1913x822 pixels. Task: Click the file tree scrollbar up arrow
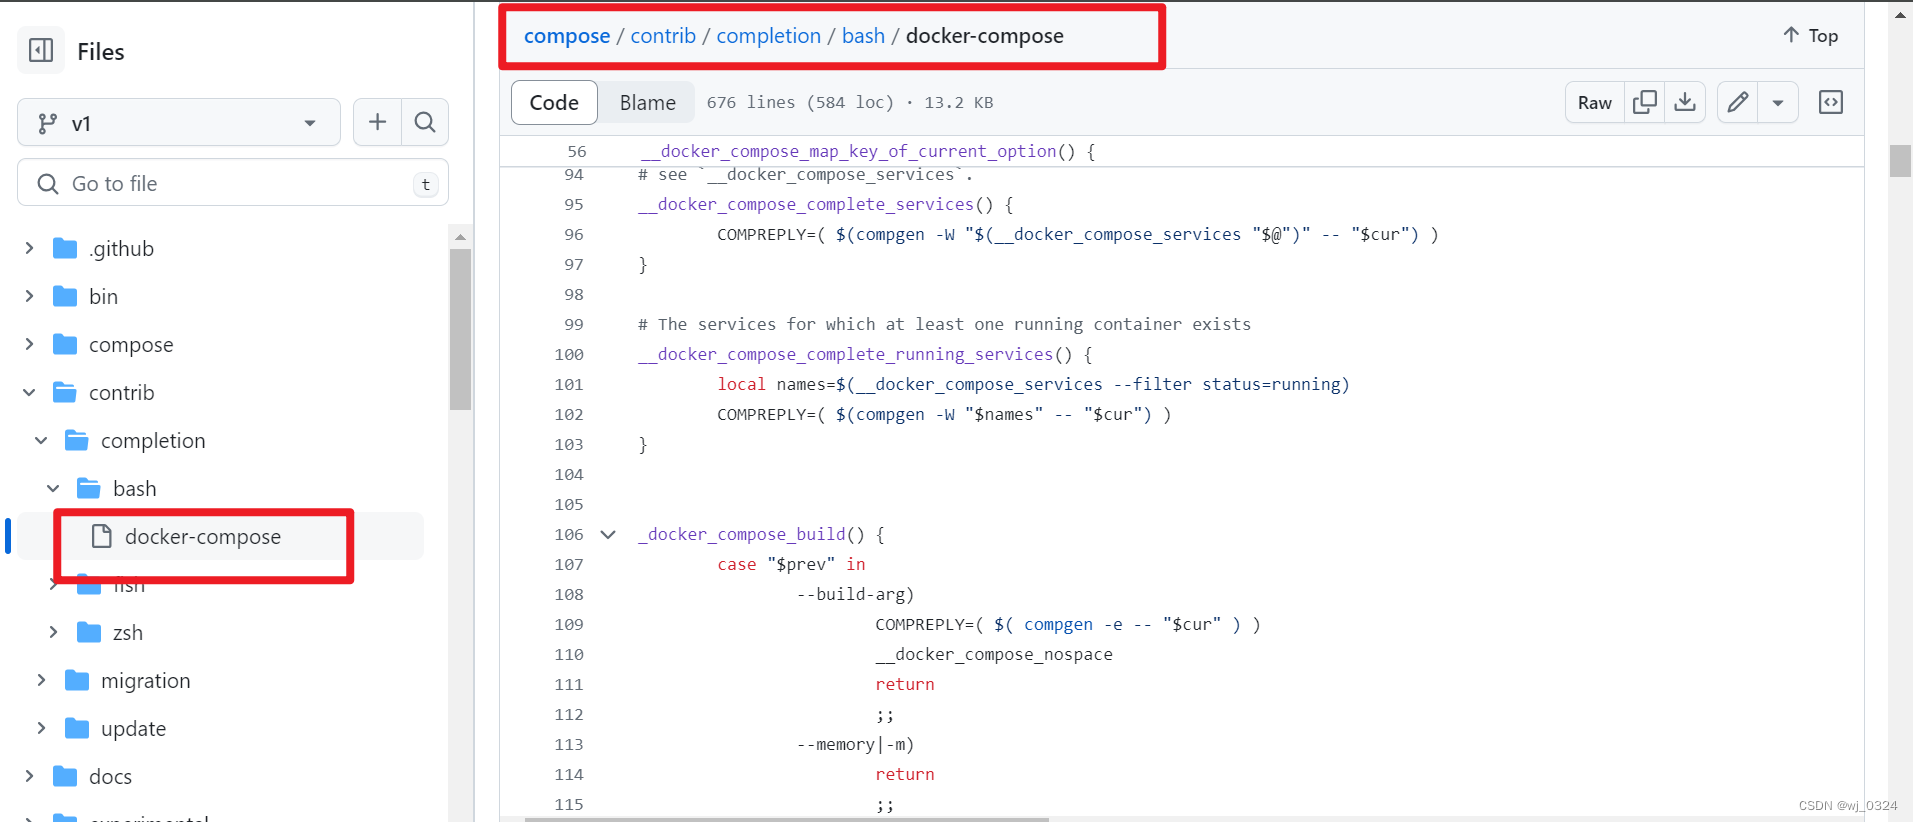460,237
